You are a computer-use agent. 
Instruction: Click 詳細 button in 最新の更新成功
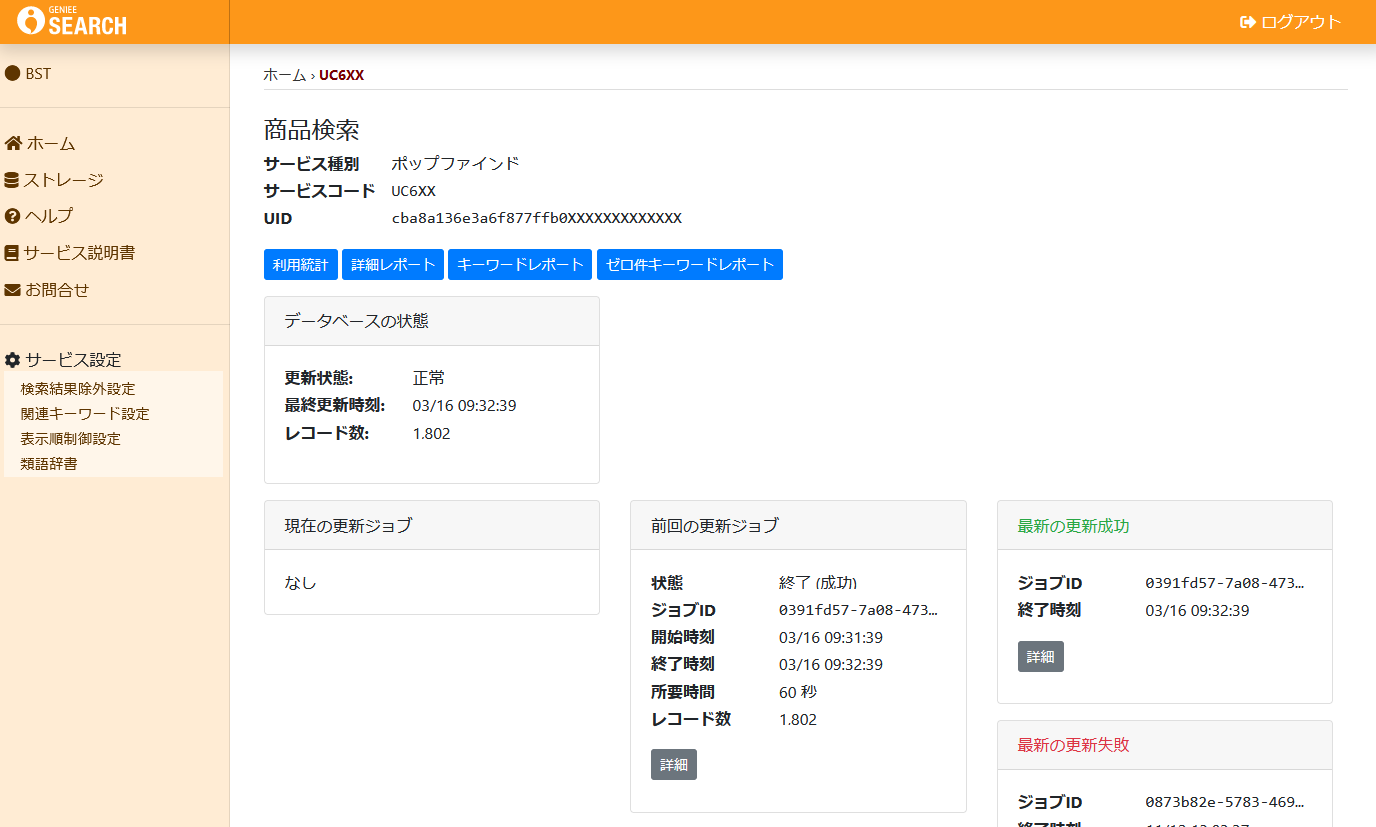point(1041,657)
